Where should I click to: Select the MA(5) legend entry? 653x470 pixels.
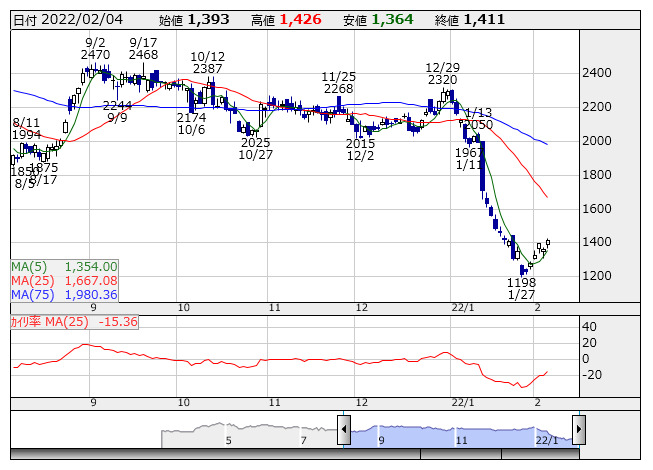(x=64, y=266)
